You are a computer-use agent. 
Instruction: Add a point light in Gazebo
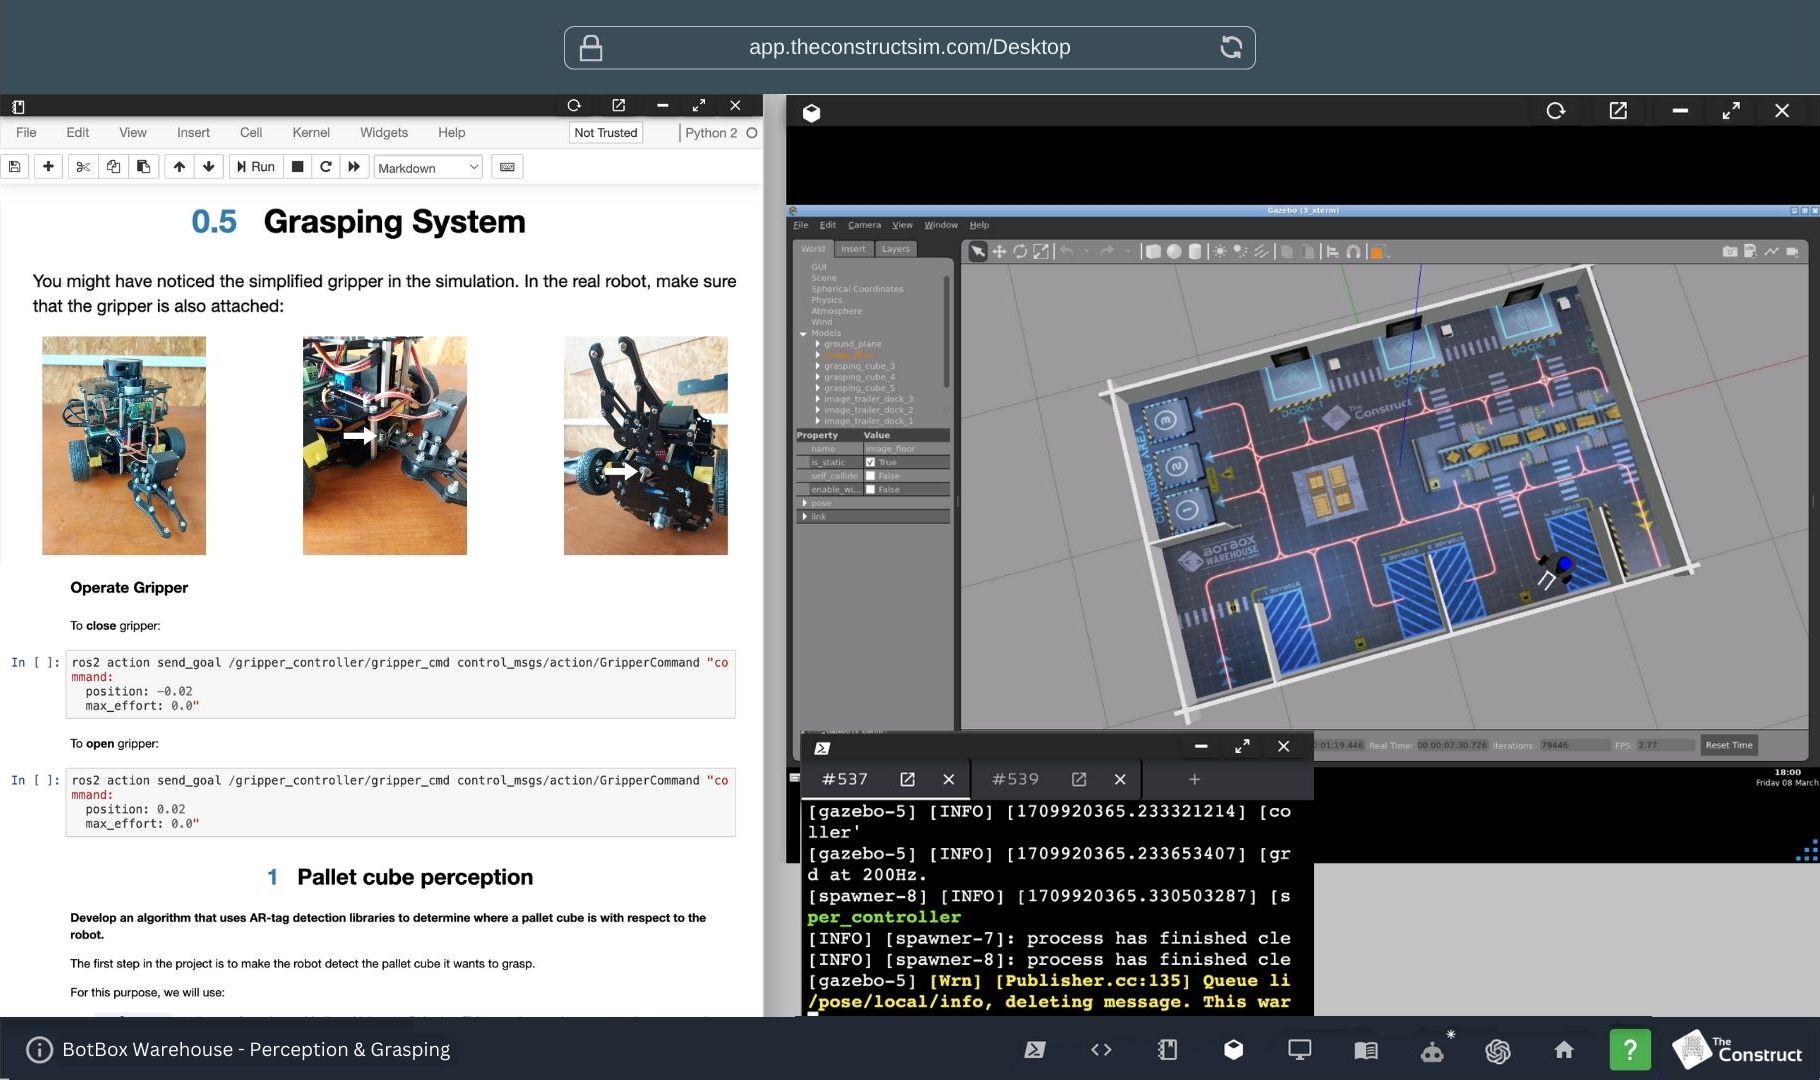[x=1220, y=252]
